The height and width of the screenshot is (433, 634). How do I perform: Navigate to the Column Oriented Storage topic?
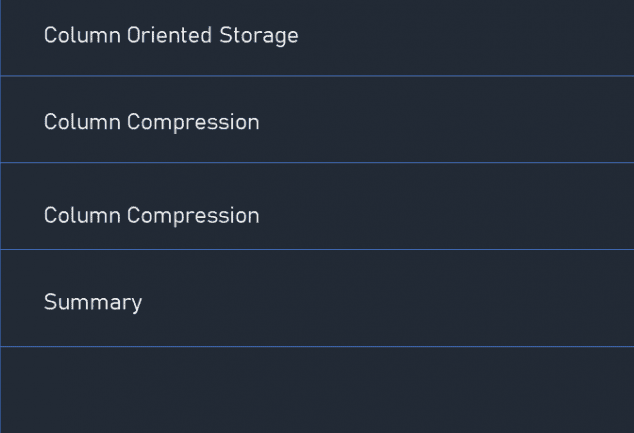tap(317, 38)
